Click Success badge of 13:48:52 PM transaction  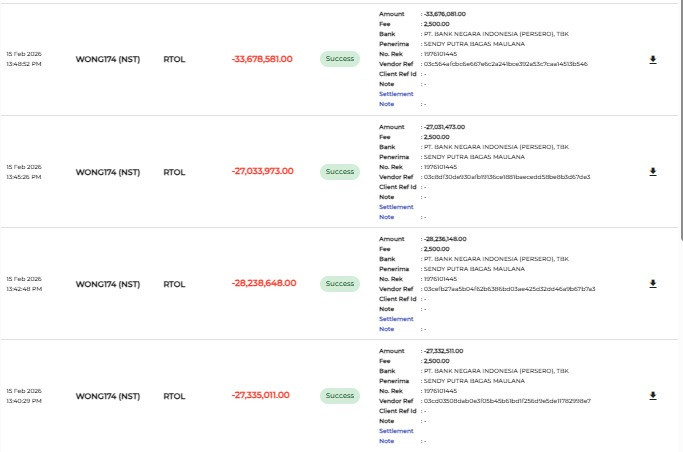(340, 59)
